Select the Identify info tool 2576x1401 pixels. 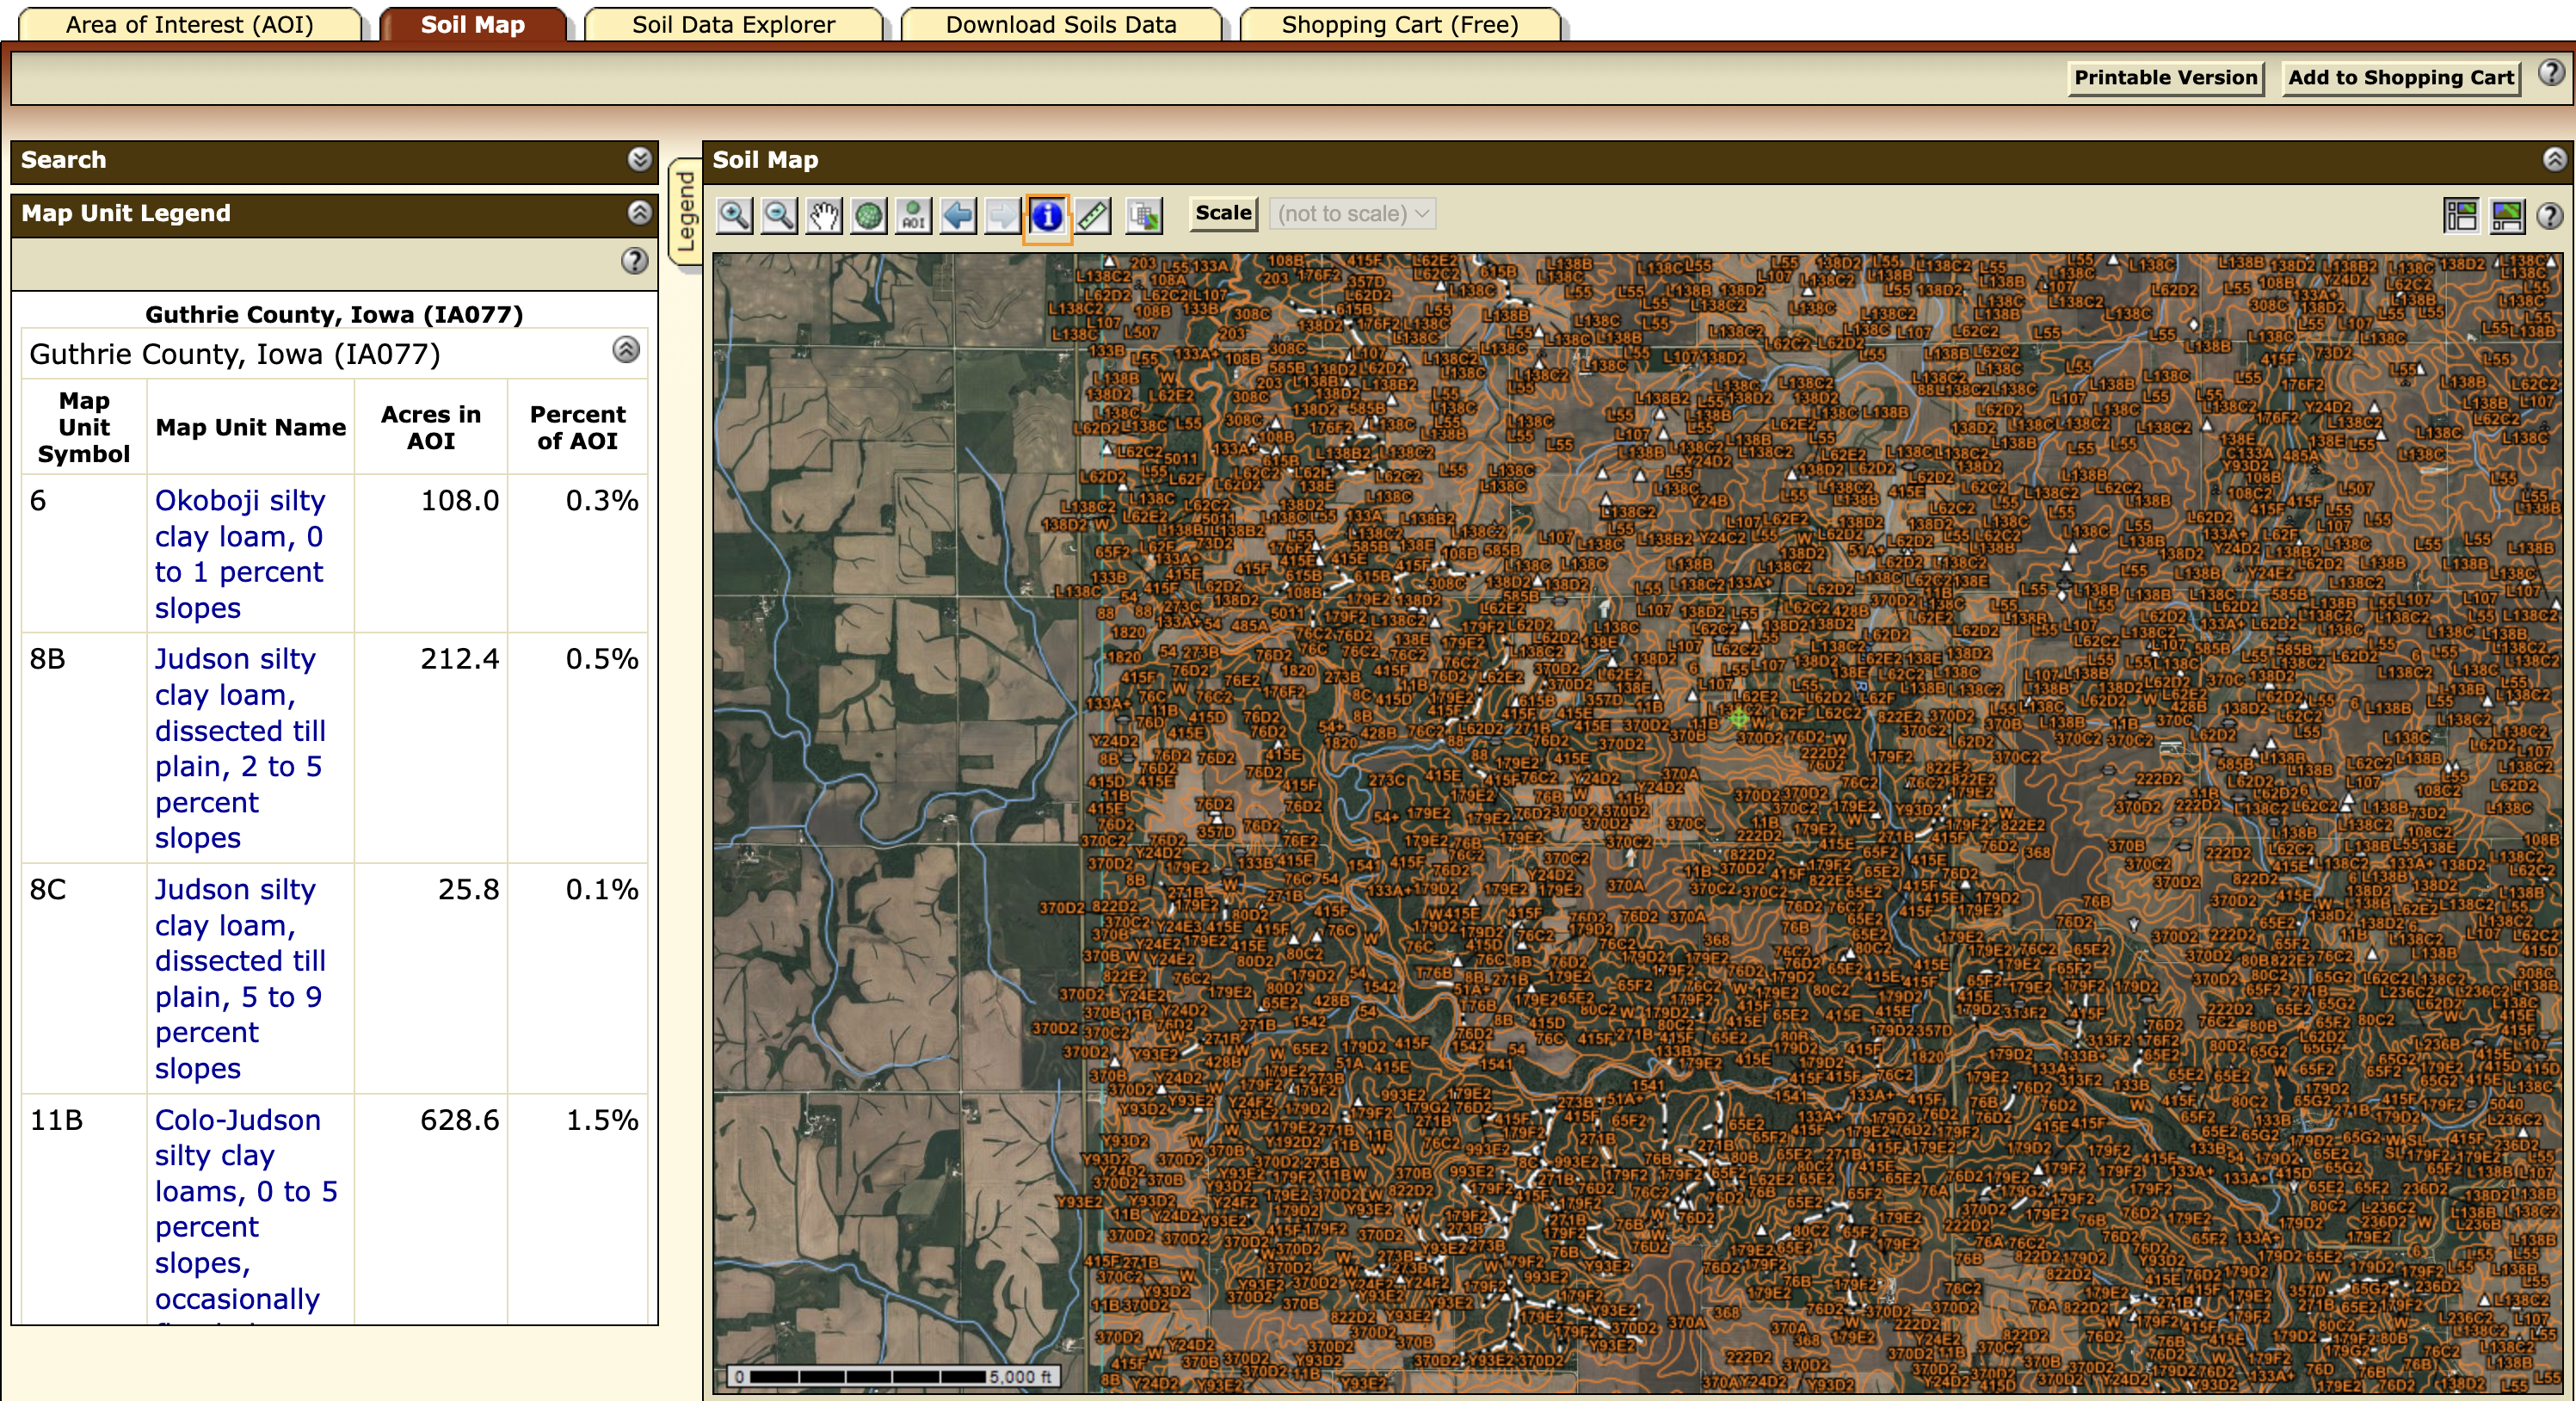pos(1047,215)
